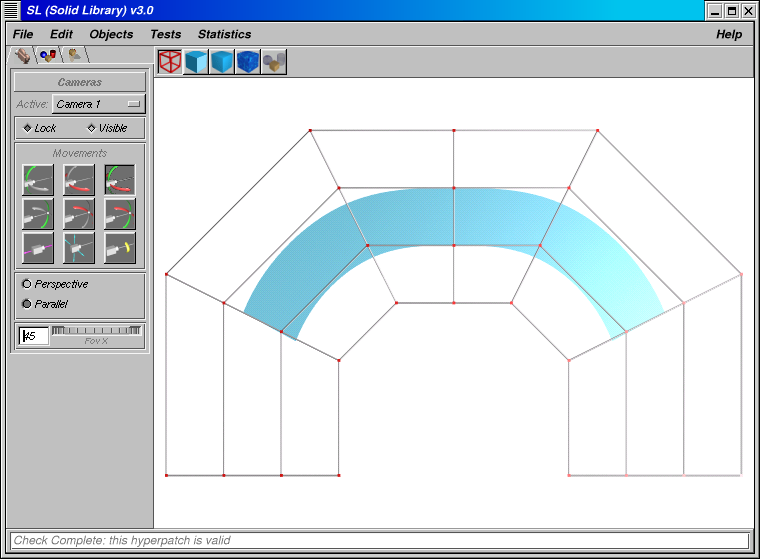Click the Fov X slider
760x559 pixels.
coord(97,331)
